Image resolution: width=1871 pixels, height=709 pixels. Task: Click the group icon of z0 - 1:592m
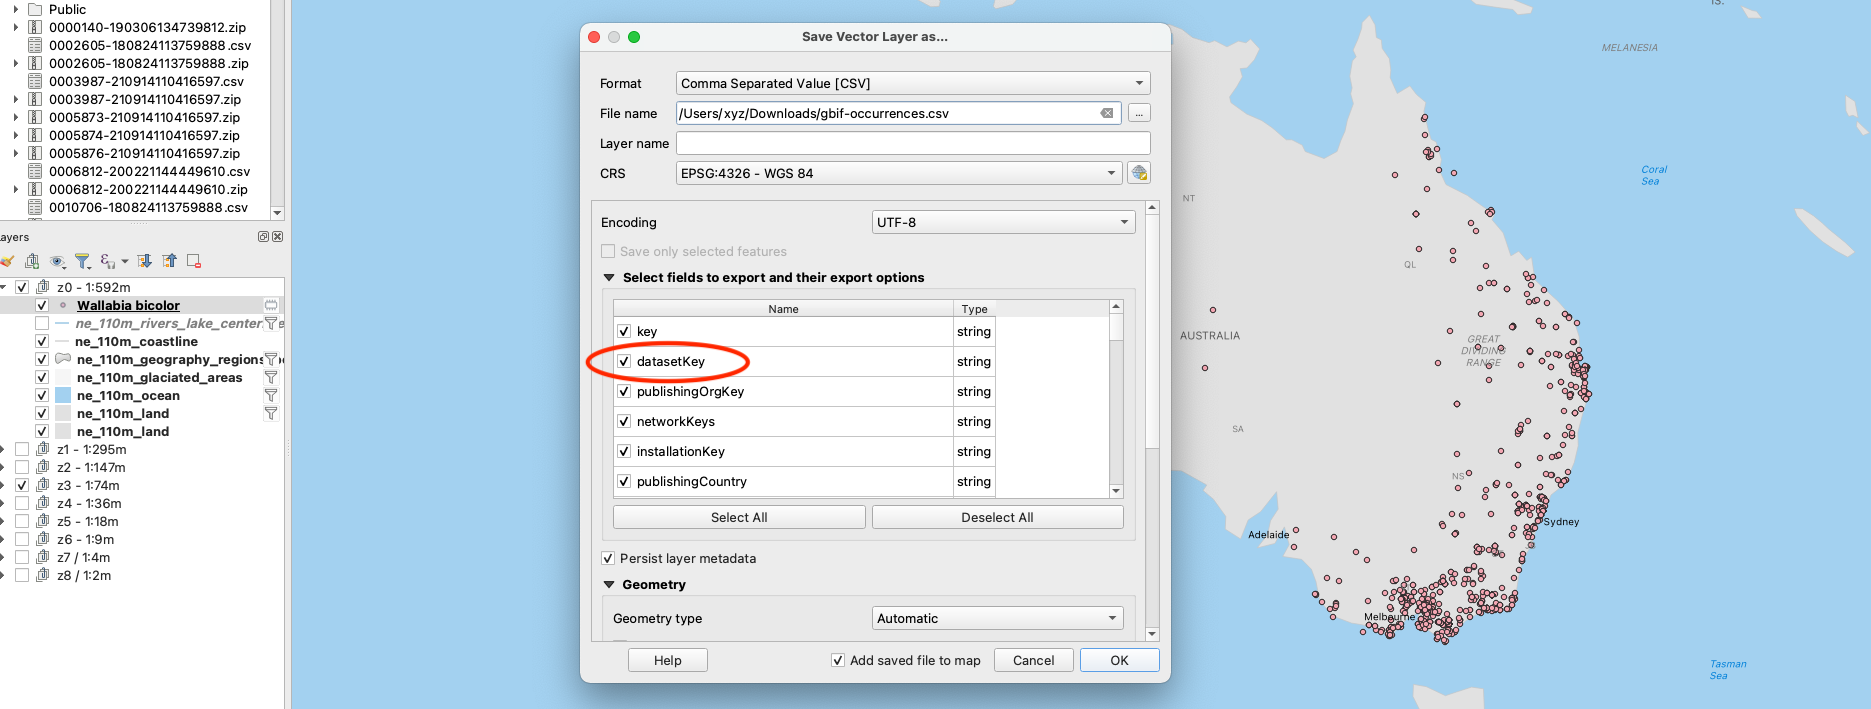(42, 287)
